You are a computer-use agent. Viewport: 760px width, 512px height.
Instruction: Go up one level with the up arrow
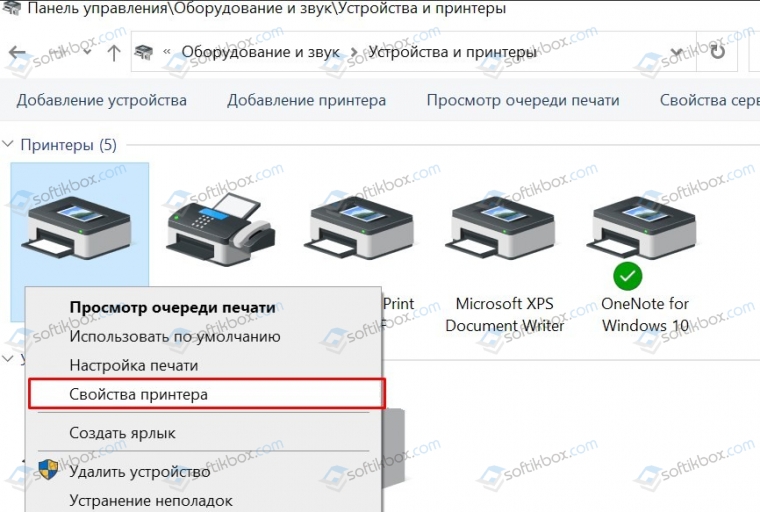(x=114, y=52)
